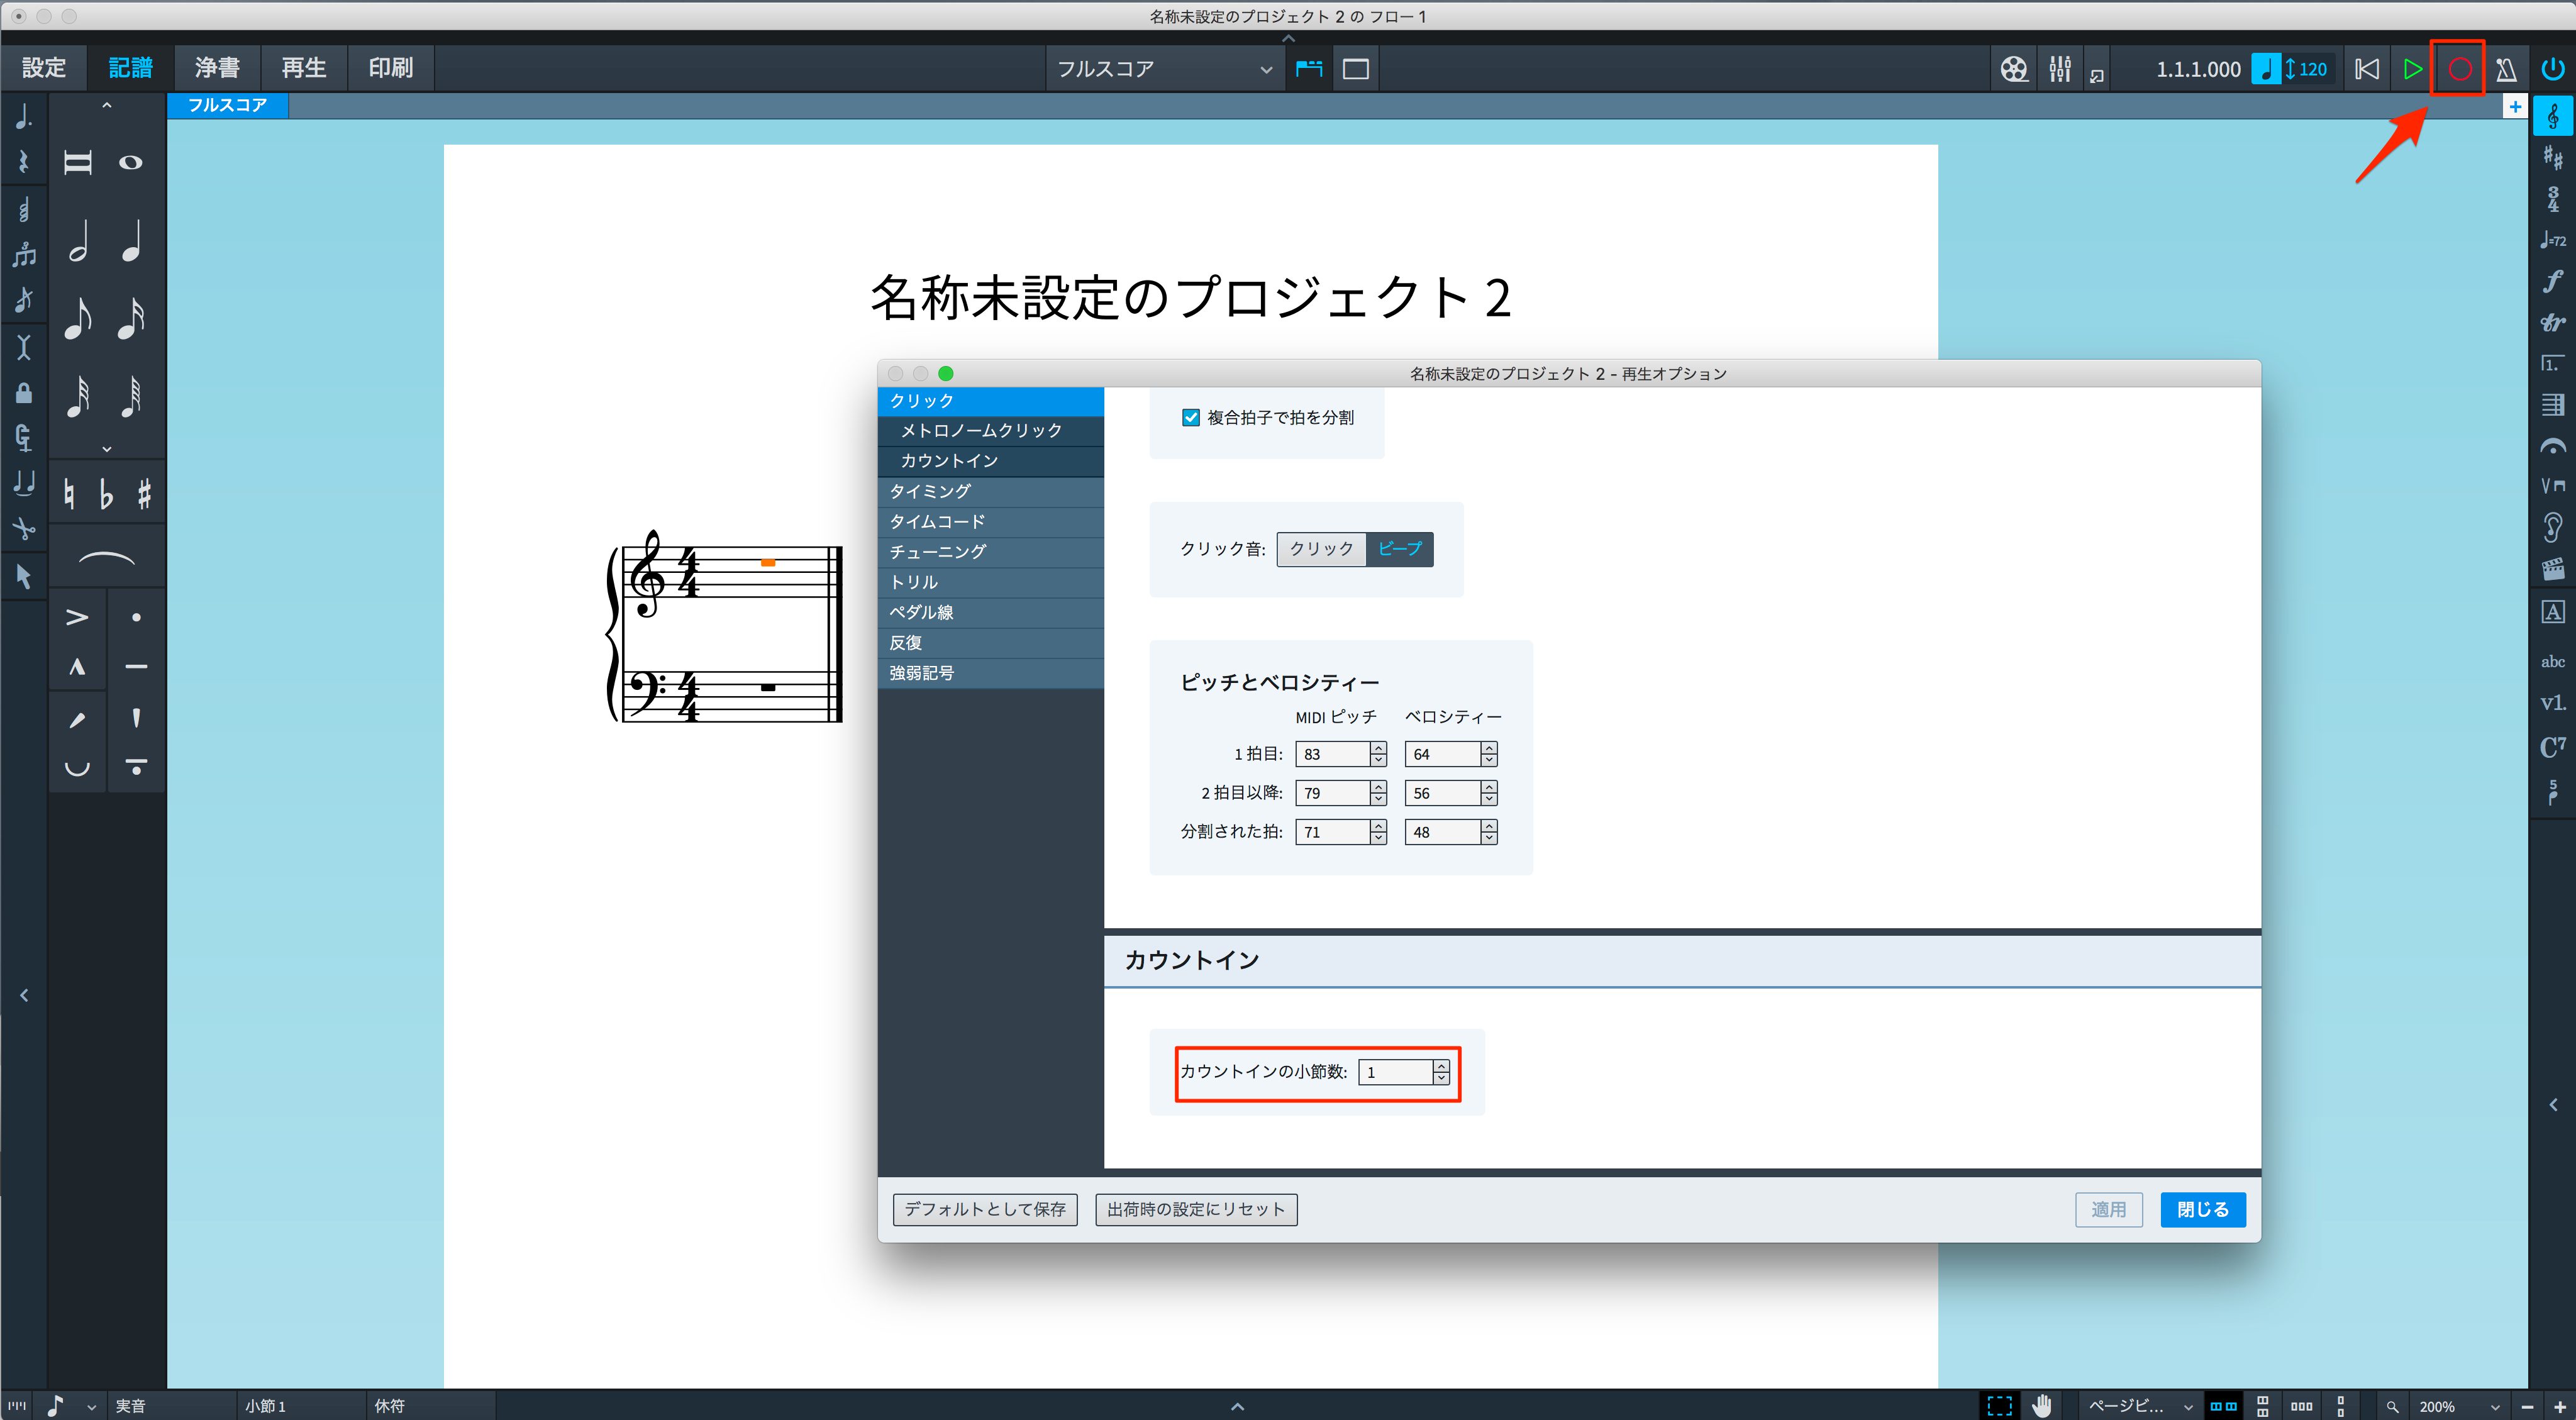Click the 分割された拍 MIDI pitch field
Image resolution: width=2576 pixels, height=1420 pixels.
(1332, 832)
